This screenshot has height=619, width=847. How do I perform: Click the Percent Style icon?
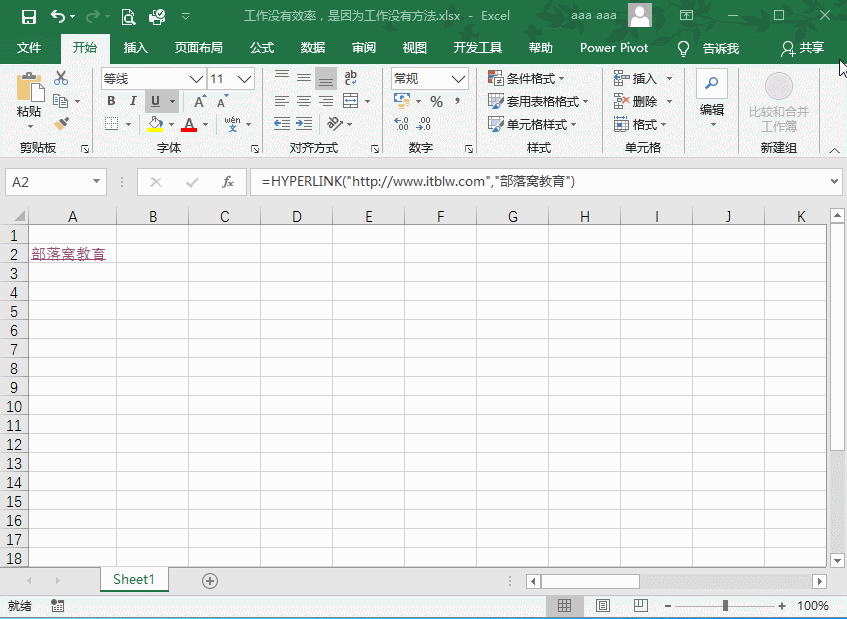click(436, 101)
